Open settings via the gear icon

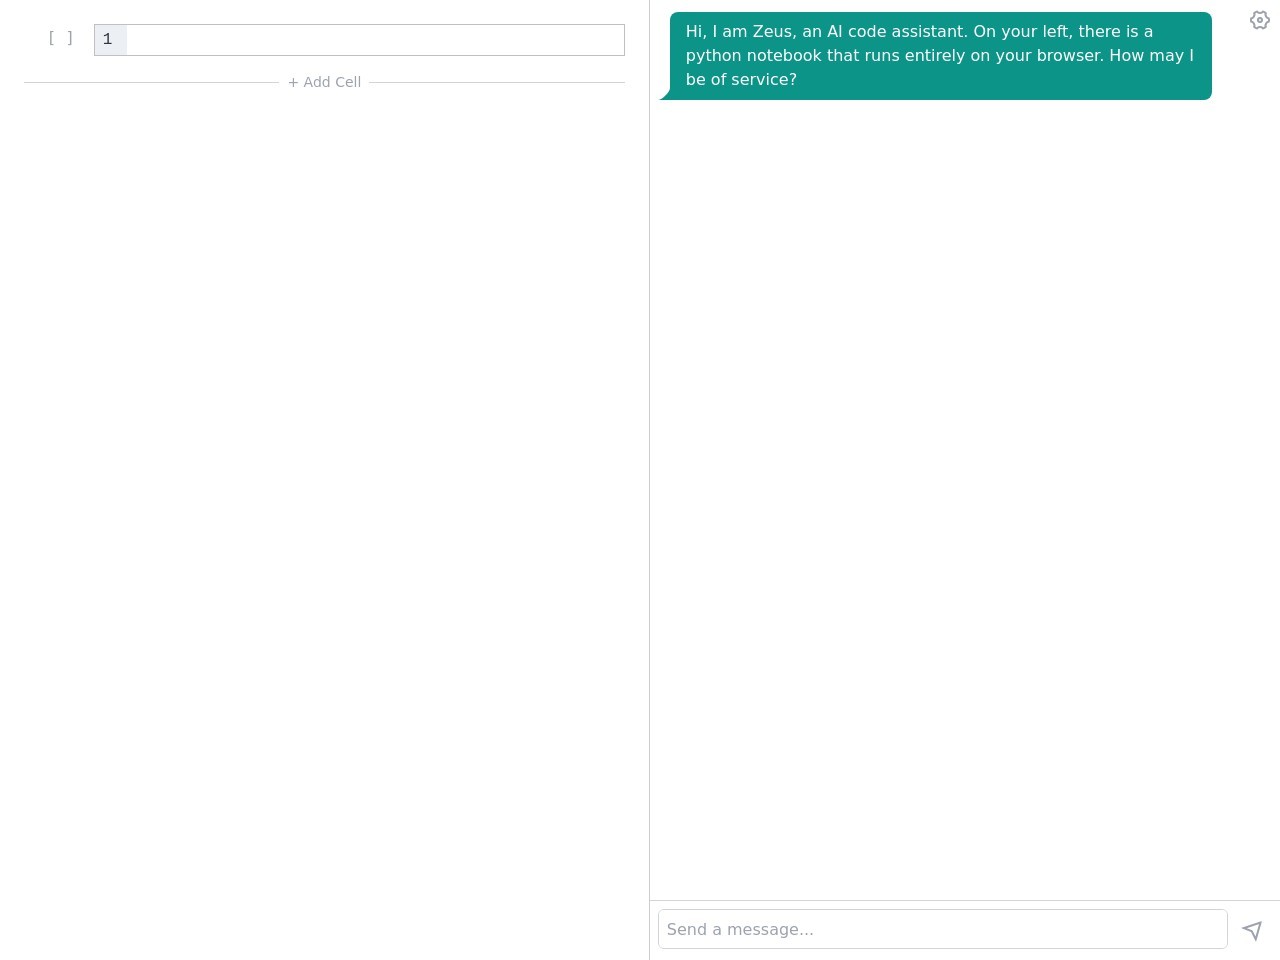click(x=1259, y=20)
